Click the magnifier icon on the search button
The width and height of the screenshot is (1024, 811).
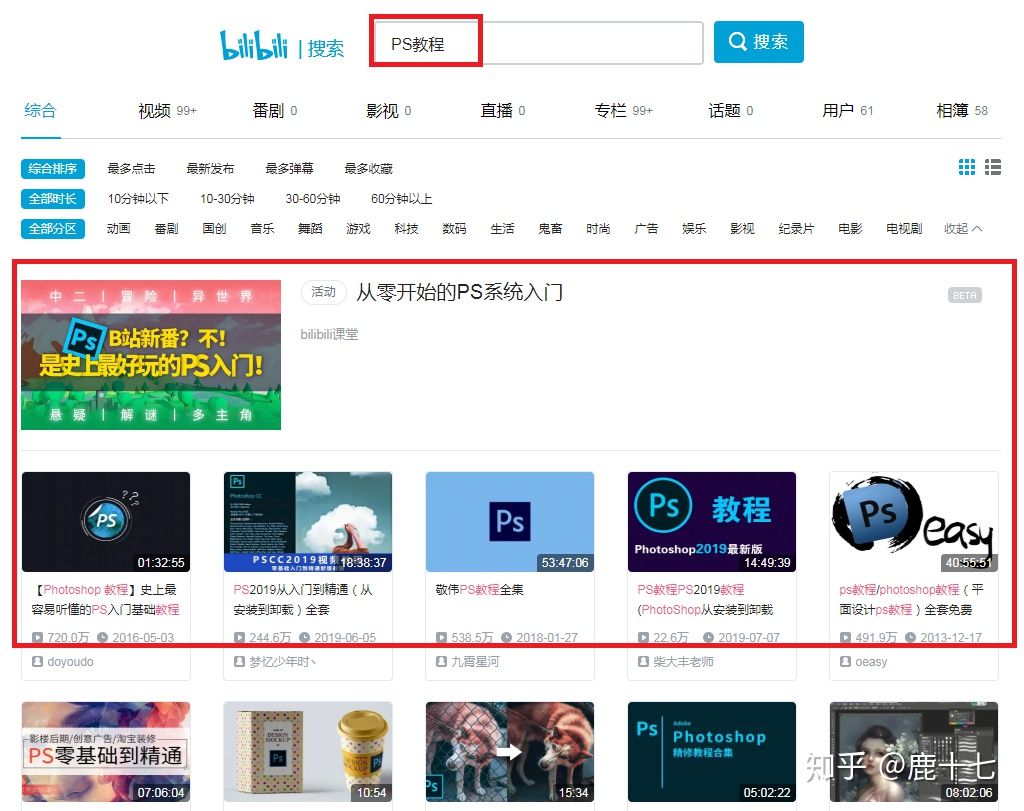[x=738, y=42]
